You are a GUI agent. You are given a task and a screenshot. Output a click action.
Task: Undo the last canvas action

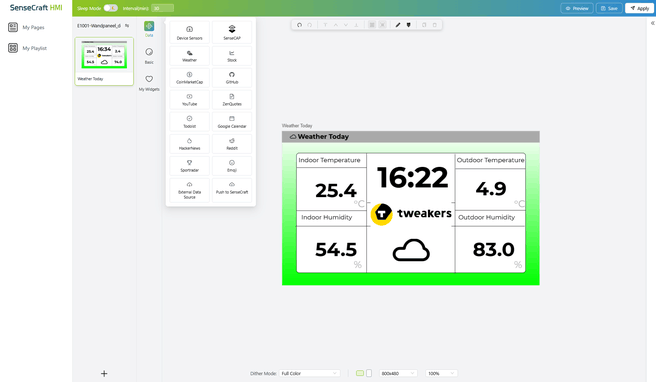(299, 25)
